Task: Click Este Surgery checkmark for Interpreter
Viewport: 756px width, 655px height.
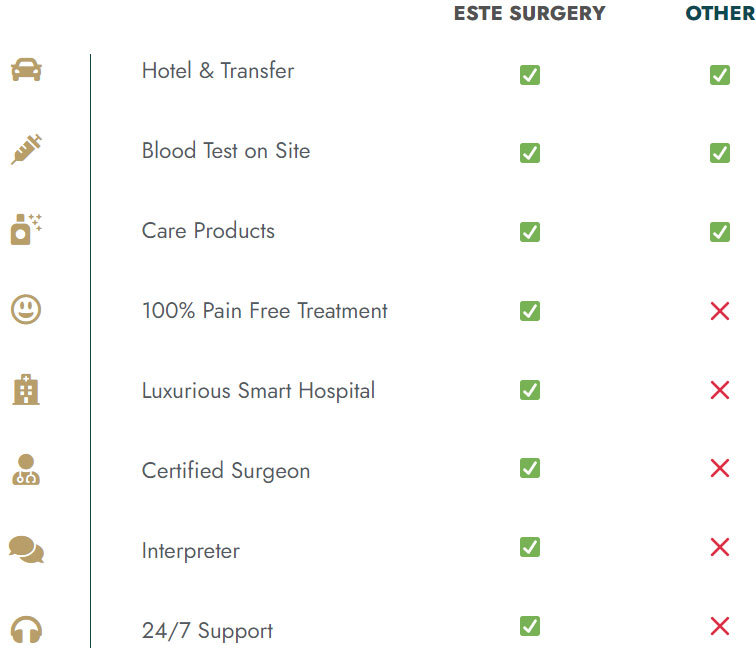Action: 530,547
